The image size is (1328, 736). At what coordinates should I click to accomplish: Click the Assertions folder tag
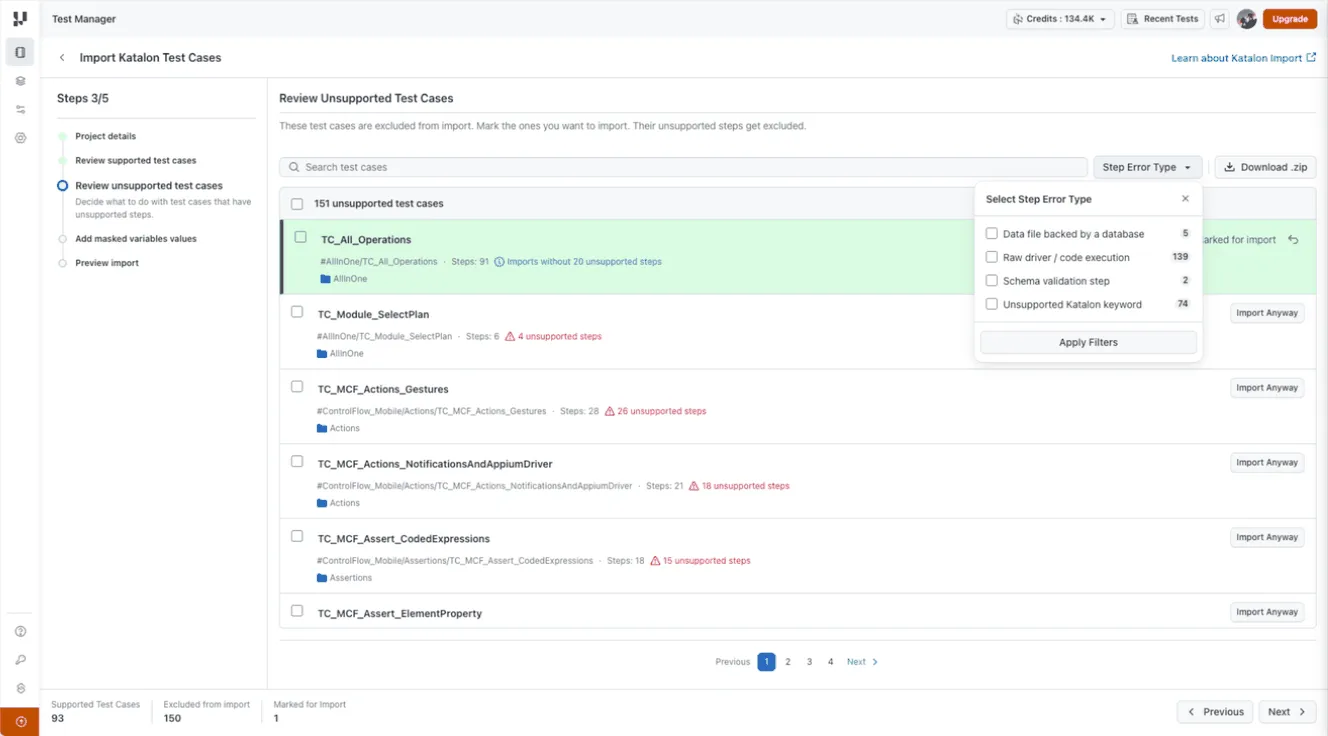(x=344, y=578)
